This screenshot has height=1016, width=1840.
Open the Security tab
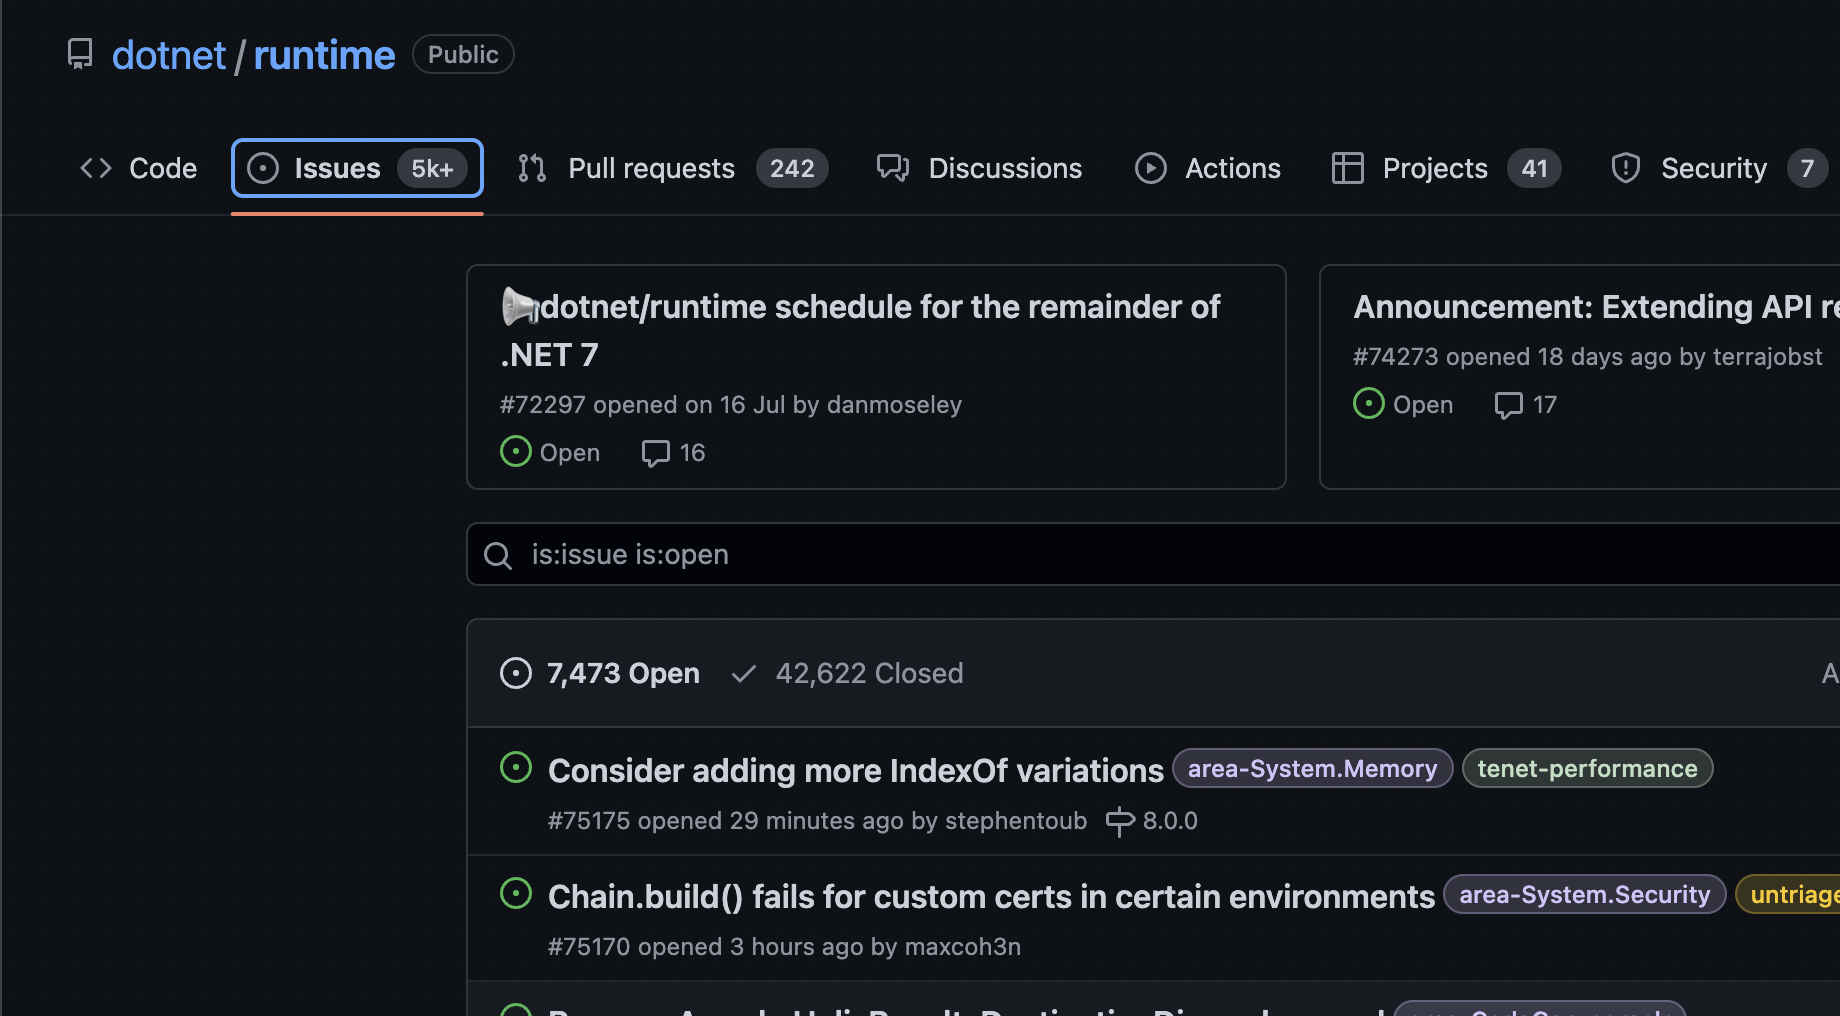(1719, 168)
